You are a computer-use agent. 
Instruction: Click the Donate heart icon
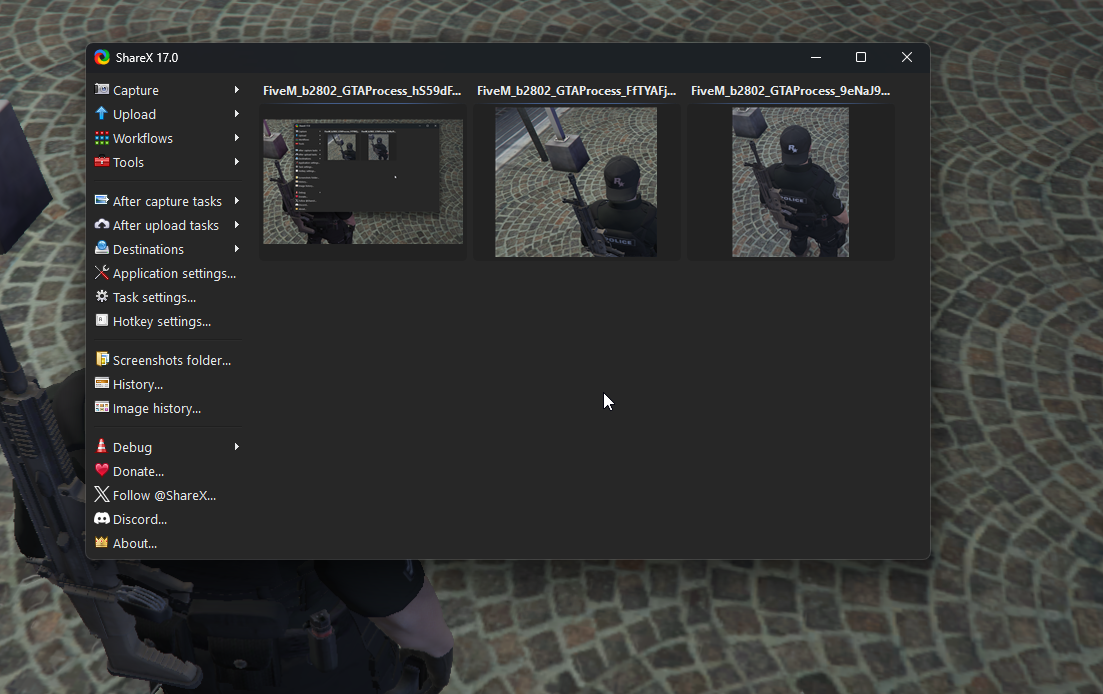tap(102, 470)
